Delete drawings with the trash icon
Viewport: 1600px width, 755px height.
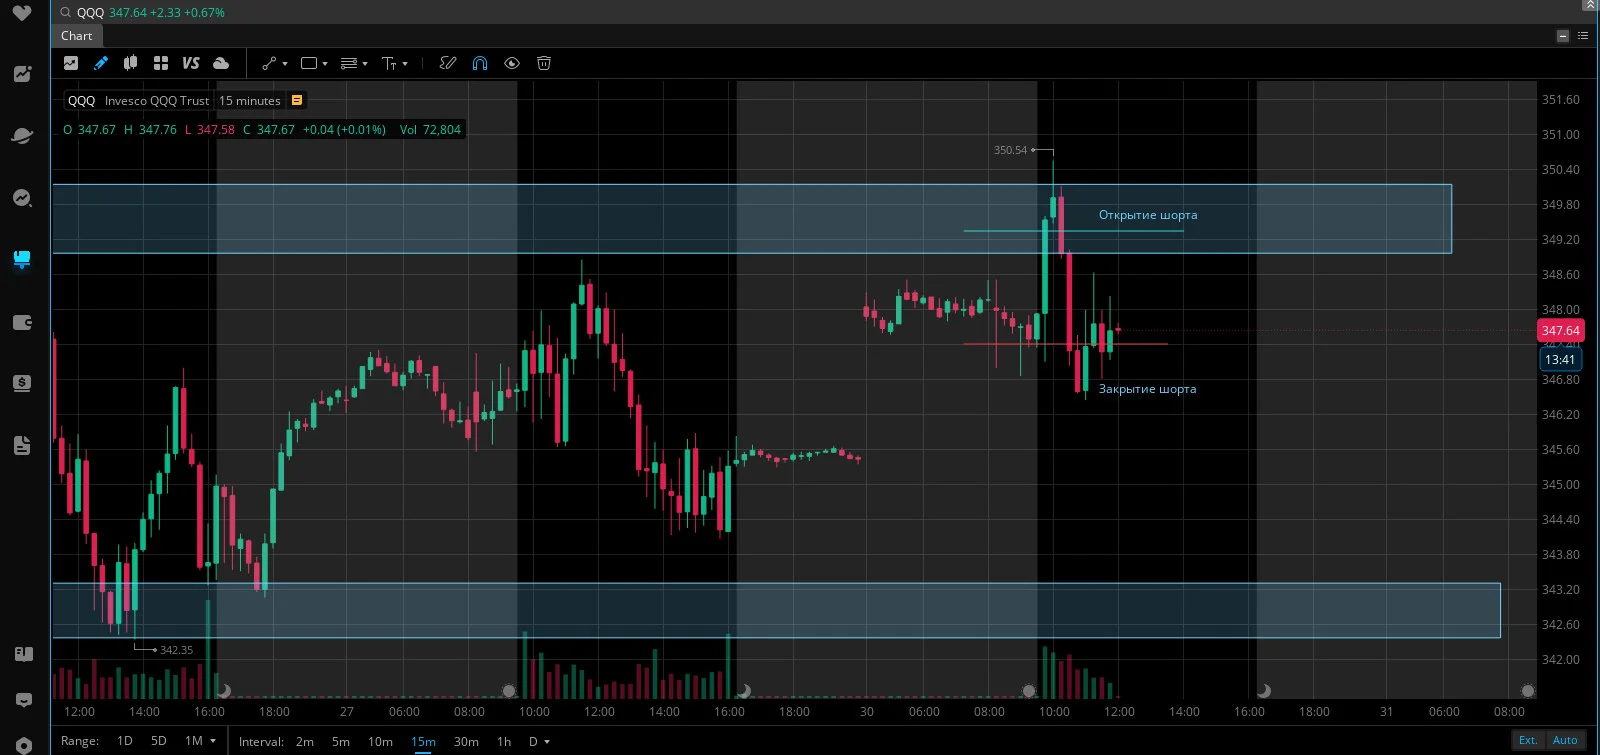(544, 63)
